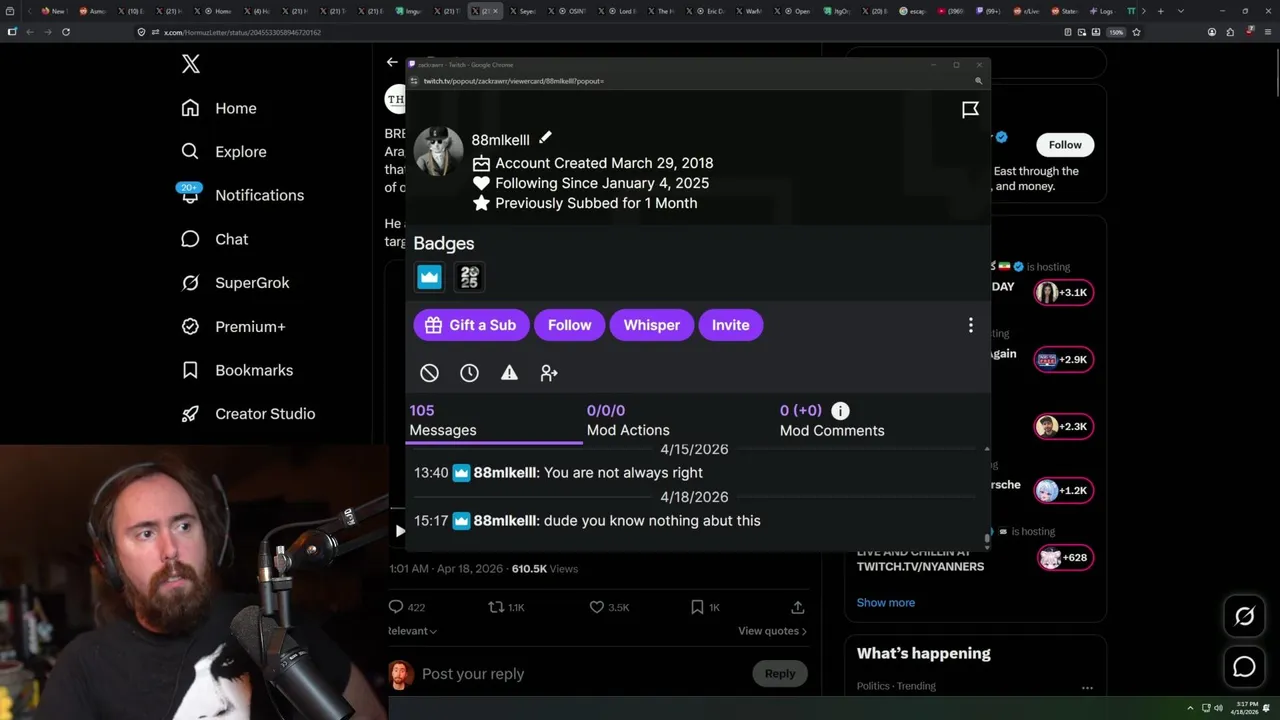The image size is (1280, 720).
Task: Click the View quotes link
Action: pos(772,631)
